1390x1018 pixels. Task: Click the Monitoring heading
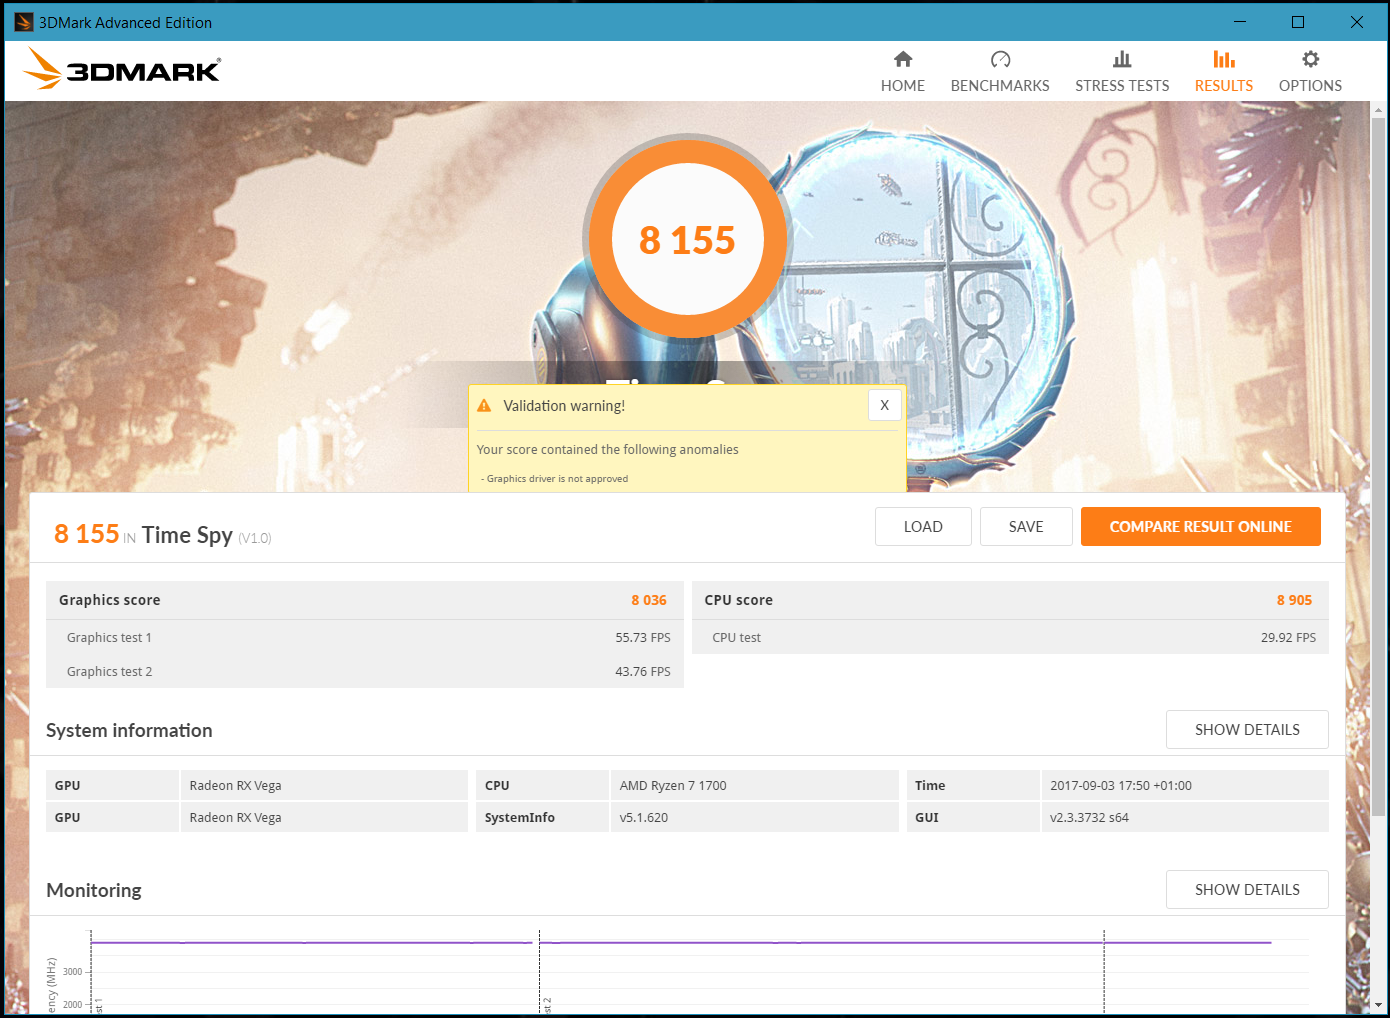pos(94,890)
